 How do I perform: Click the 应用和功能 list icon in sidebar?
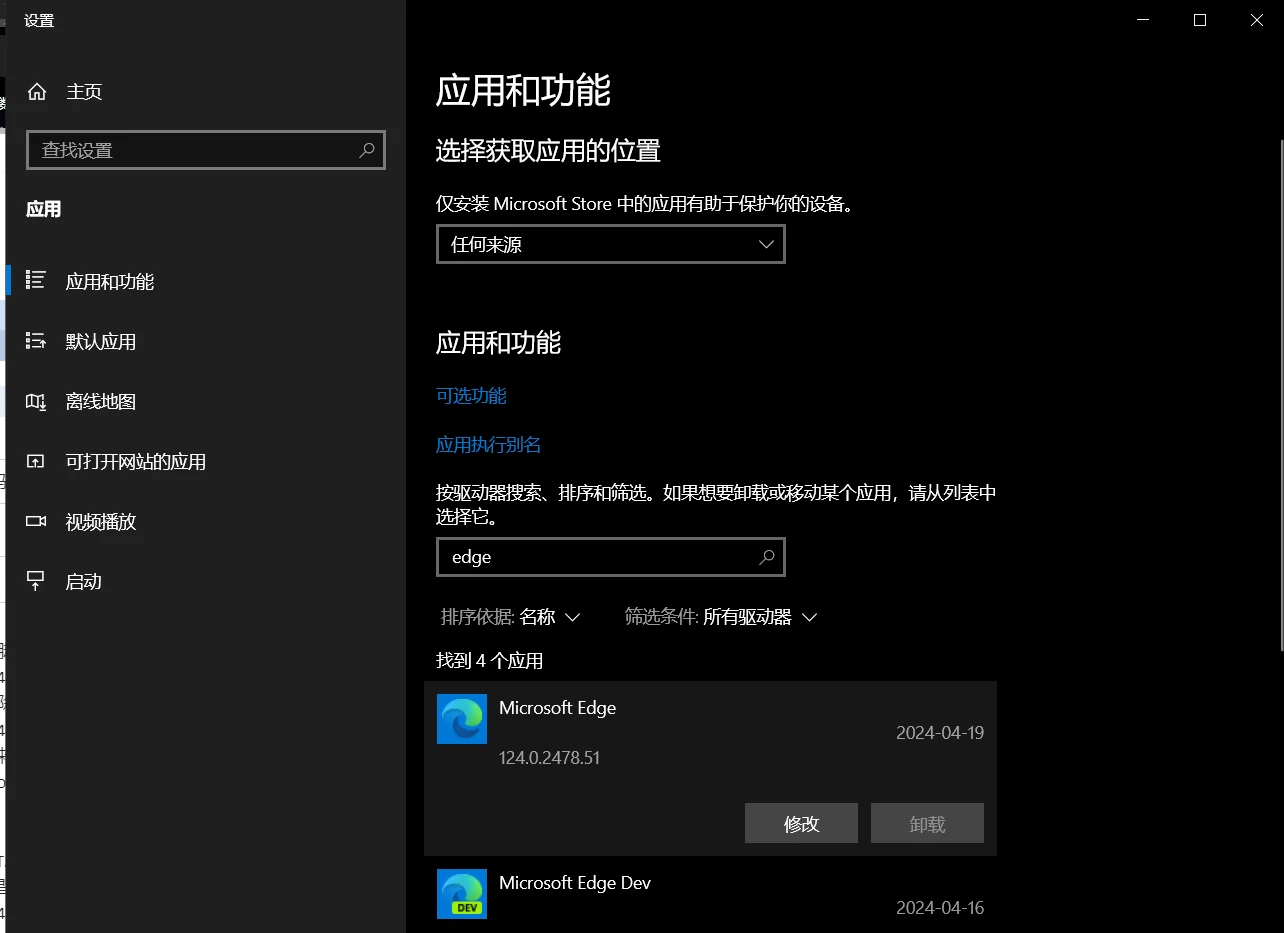(36, 281)
